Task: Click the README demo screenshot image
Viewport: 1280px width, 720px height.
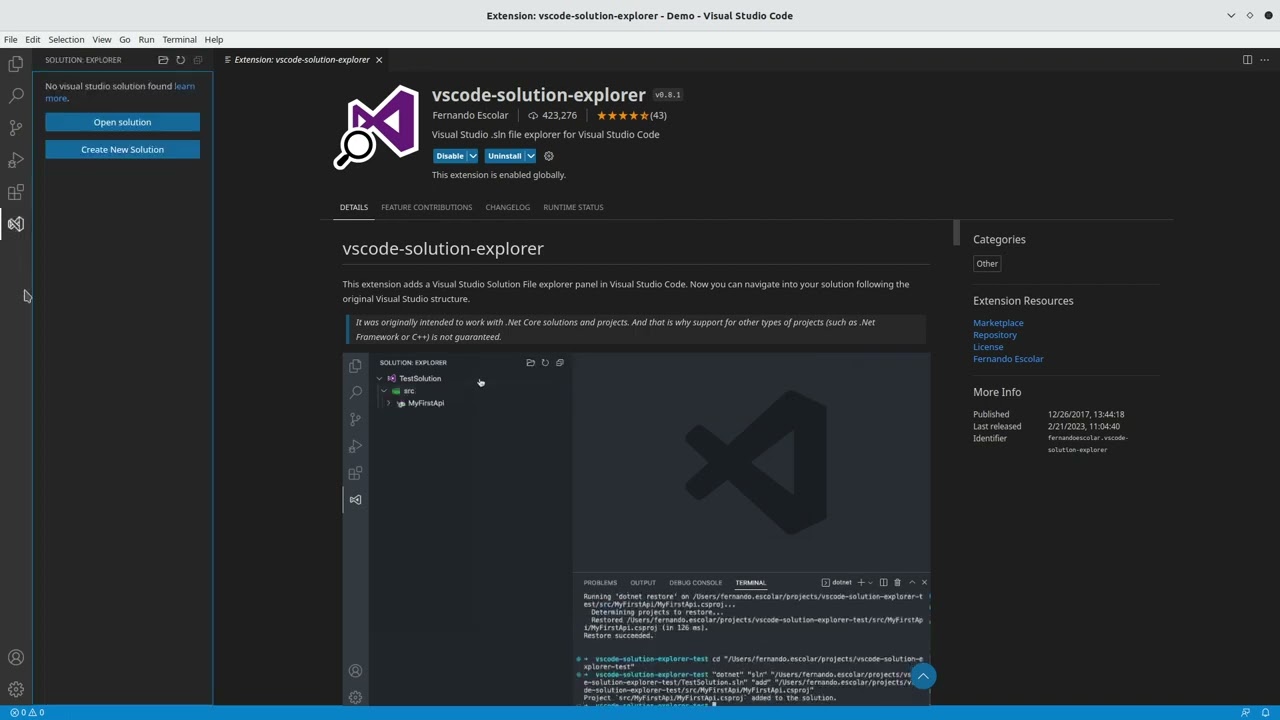Action: click(636, 529)
